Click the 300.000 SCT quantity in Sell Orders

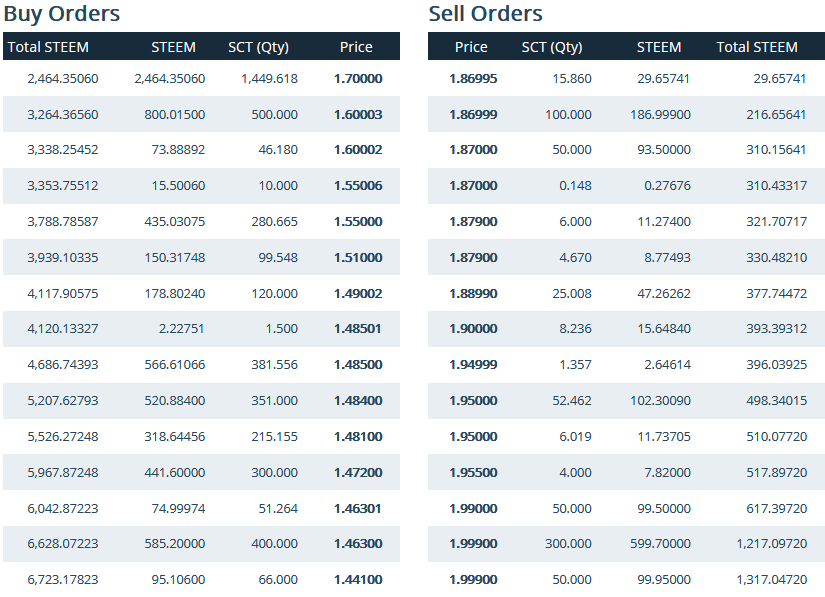567,544
